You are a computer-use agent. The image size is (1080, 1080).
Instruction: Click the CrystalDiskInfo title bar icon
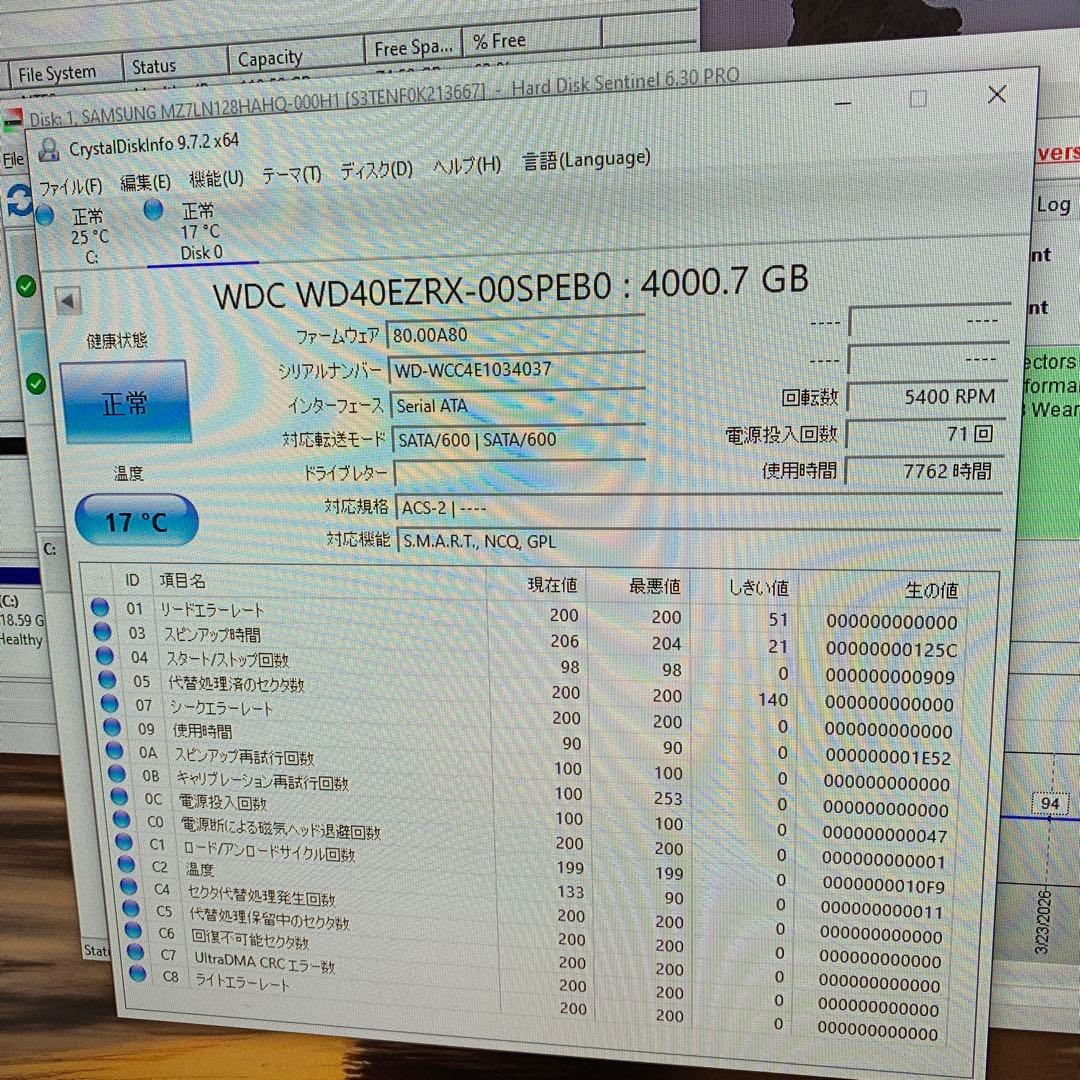[49, 150]
